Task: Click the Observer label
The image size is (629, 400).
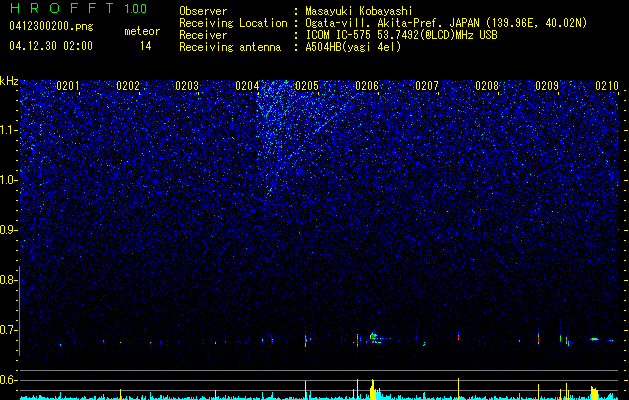Action: tap(203, 11)
